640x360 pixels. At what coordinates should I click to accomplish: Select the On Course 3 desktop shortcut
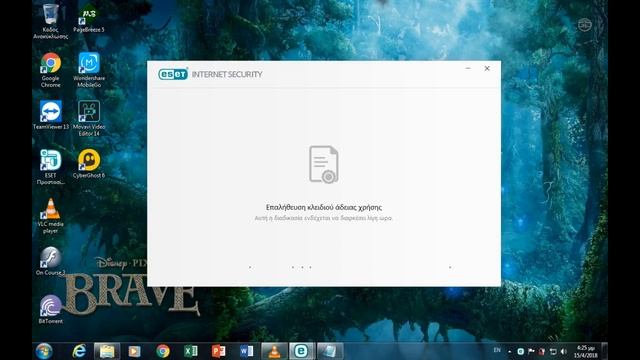coord(51,261)
